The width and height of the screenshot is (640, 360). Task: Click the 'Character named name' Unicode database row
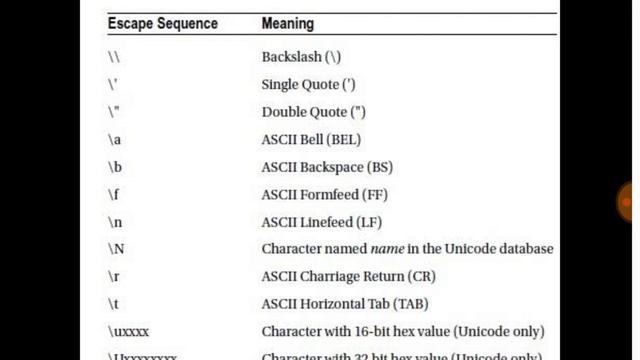tap(407, 249)
